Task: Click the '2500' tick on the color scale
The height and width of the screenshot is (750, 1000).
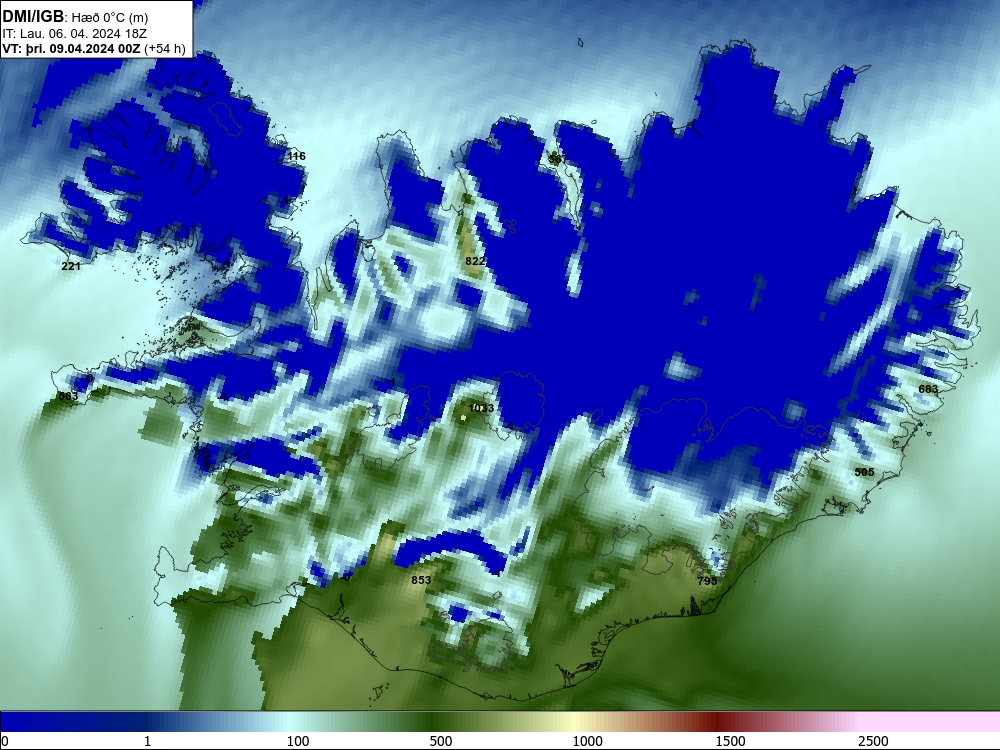Action: [x=873, y=741]
